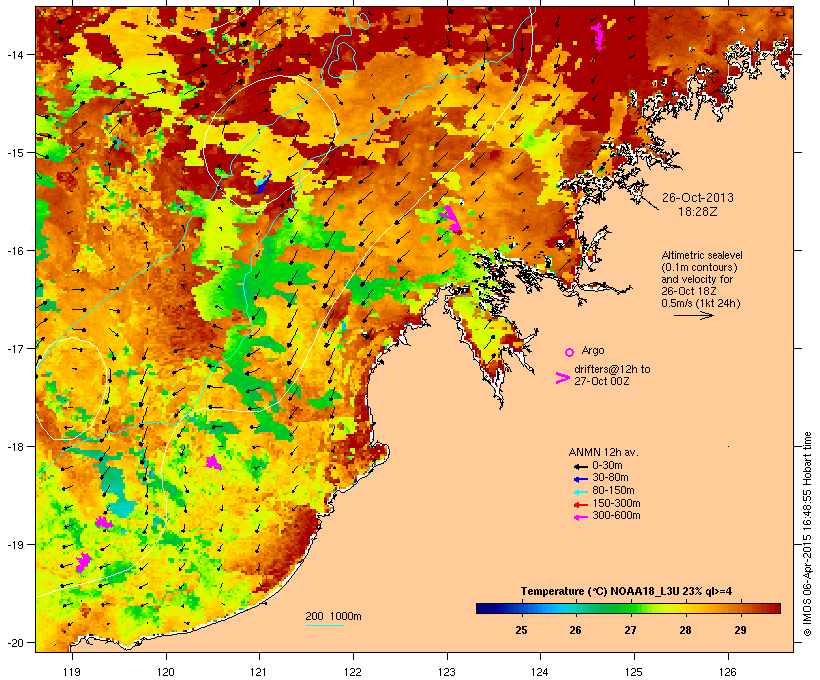Click the longitude axis label 125
This screenshot has height=680, width=820.
coord(634,672)
